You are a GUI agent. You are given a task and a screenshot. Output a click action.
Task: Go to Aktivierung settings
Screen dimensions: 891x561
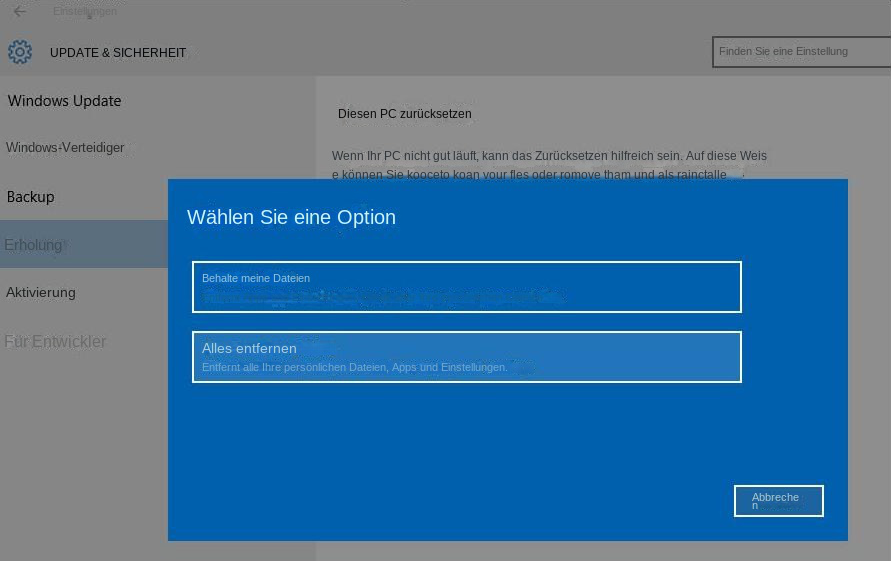[40, 293]
